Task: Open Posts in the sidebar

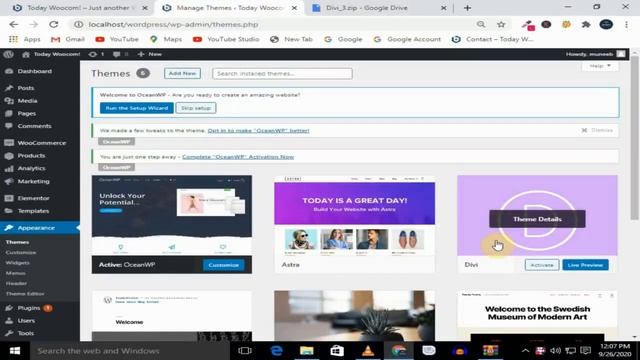Action: tap(26, 88)
